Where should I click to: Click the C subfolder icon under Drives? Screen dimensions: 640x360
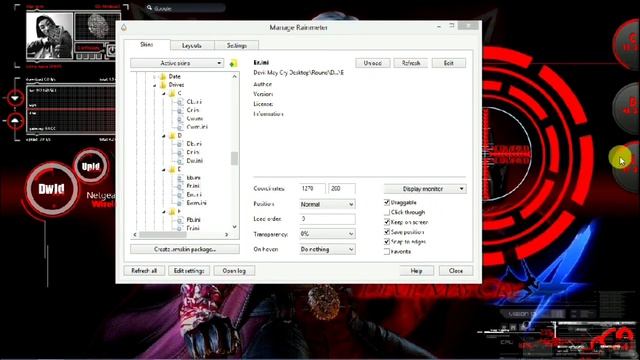tap(172, 93)
